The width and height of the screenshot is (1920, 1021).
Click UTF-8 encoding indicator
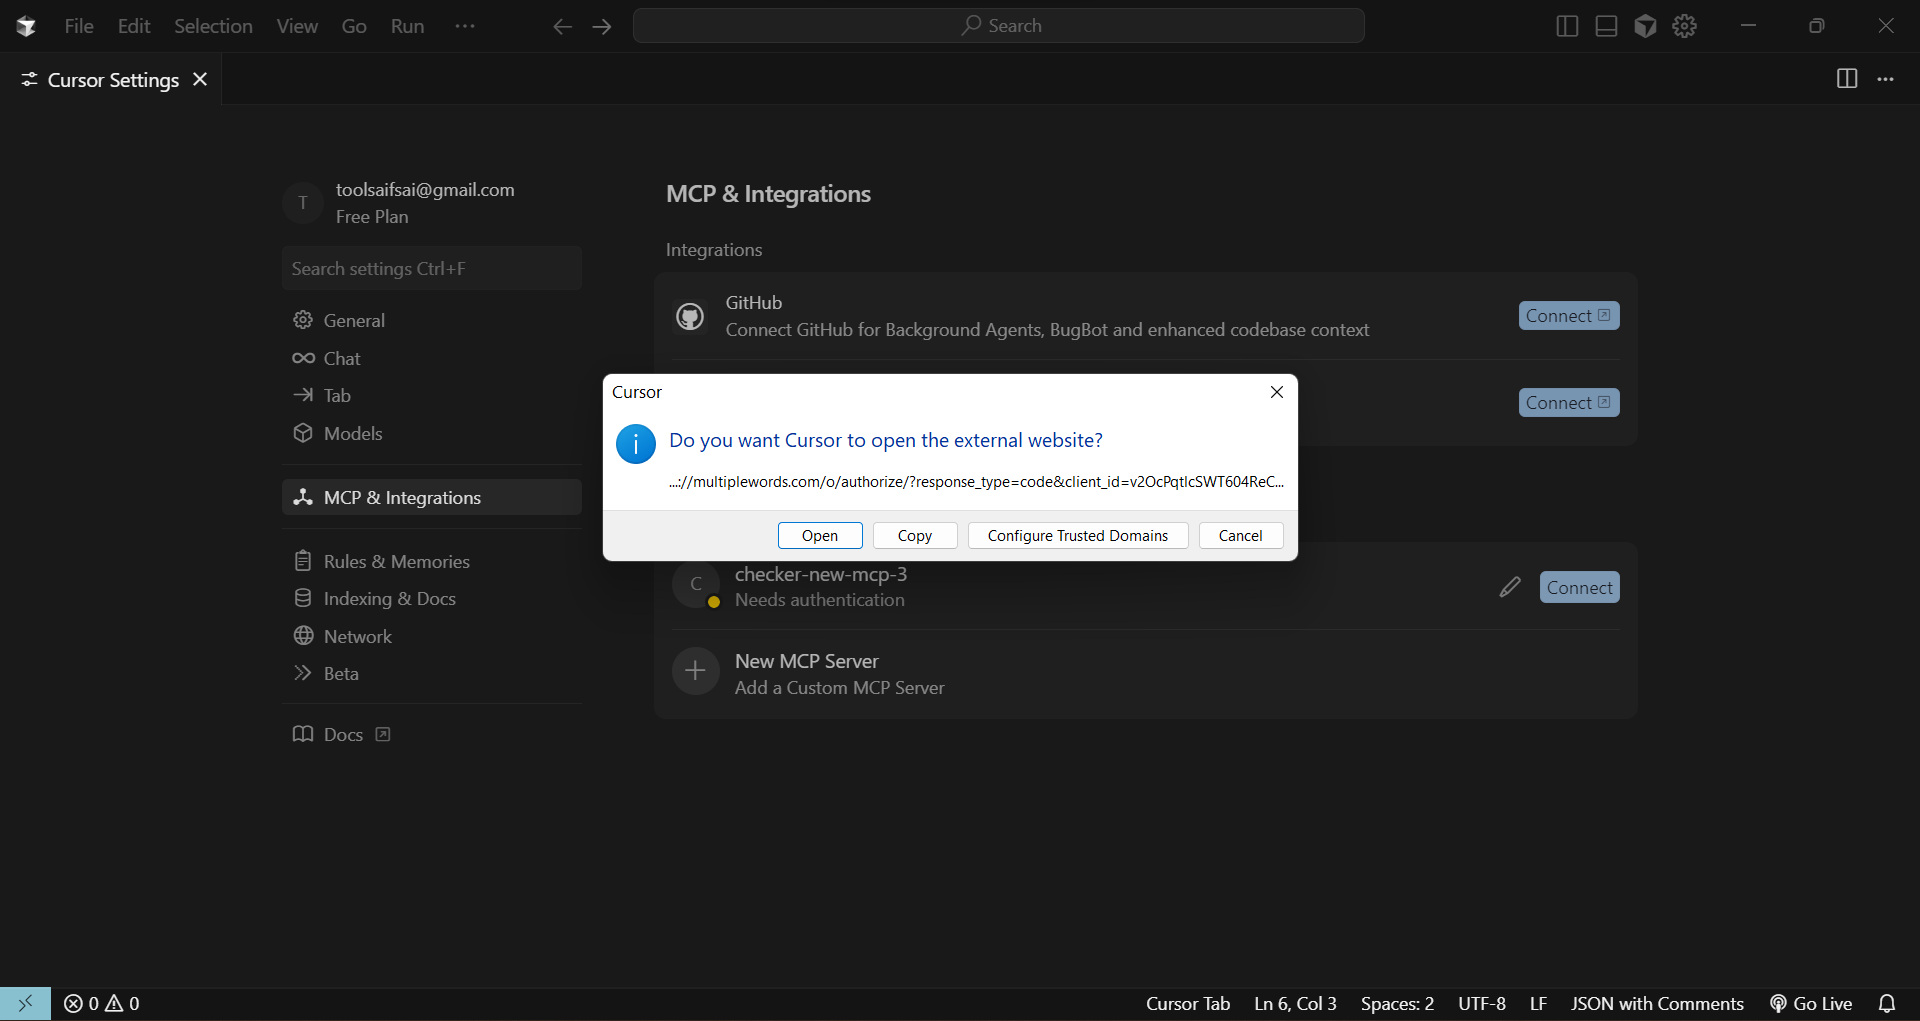[x=1482, y=1003]
